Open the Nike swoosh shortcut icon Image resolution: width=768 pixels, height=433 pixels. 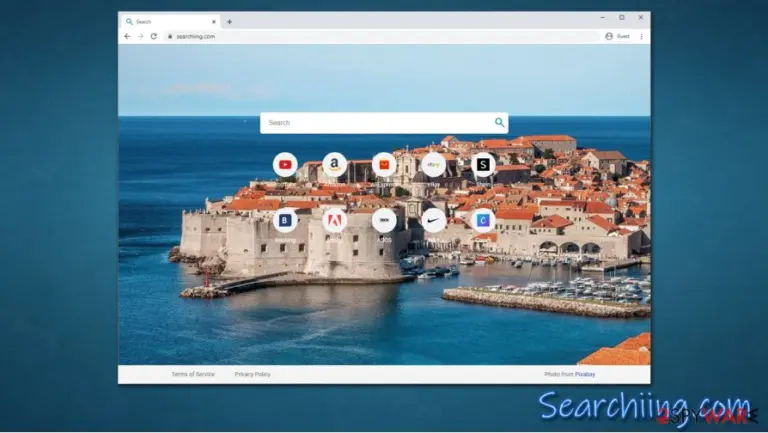[x=433, y=220]
